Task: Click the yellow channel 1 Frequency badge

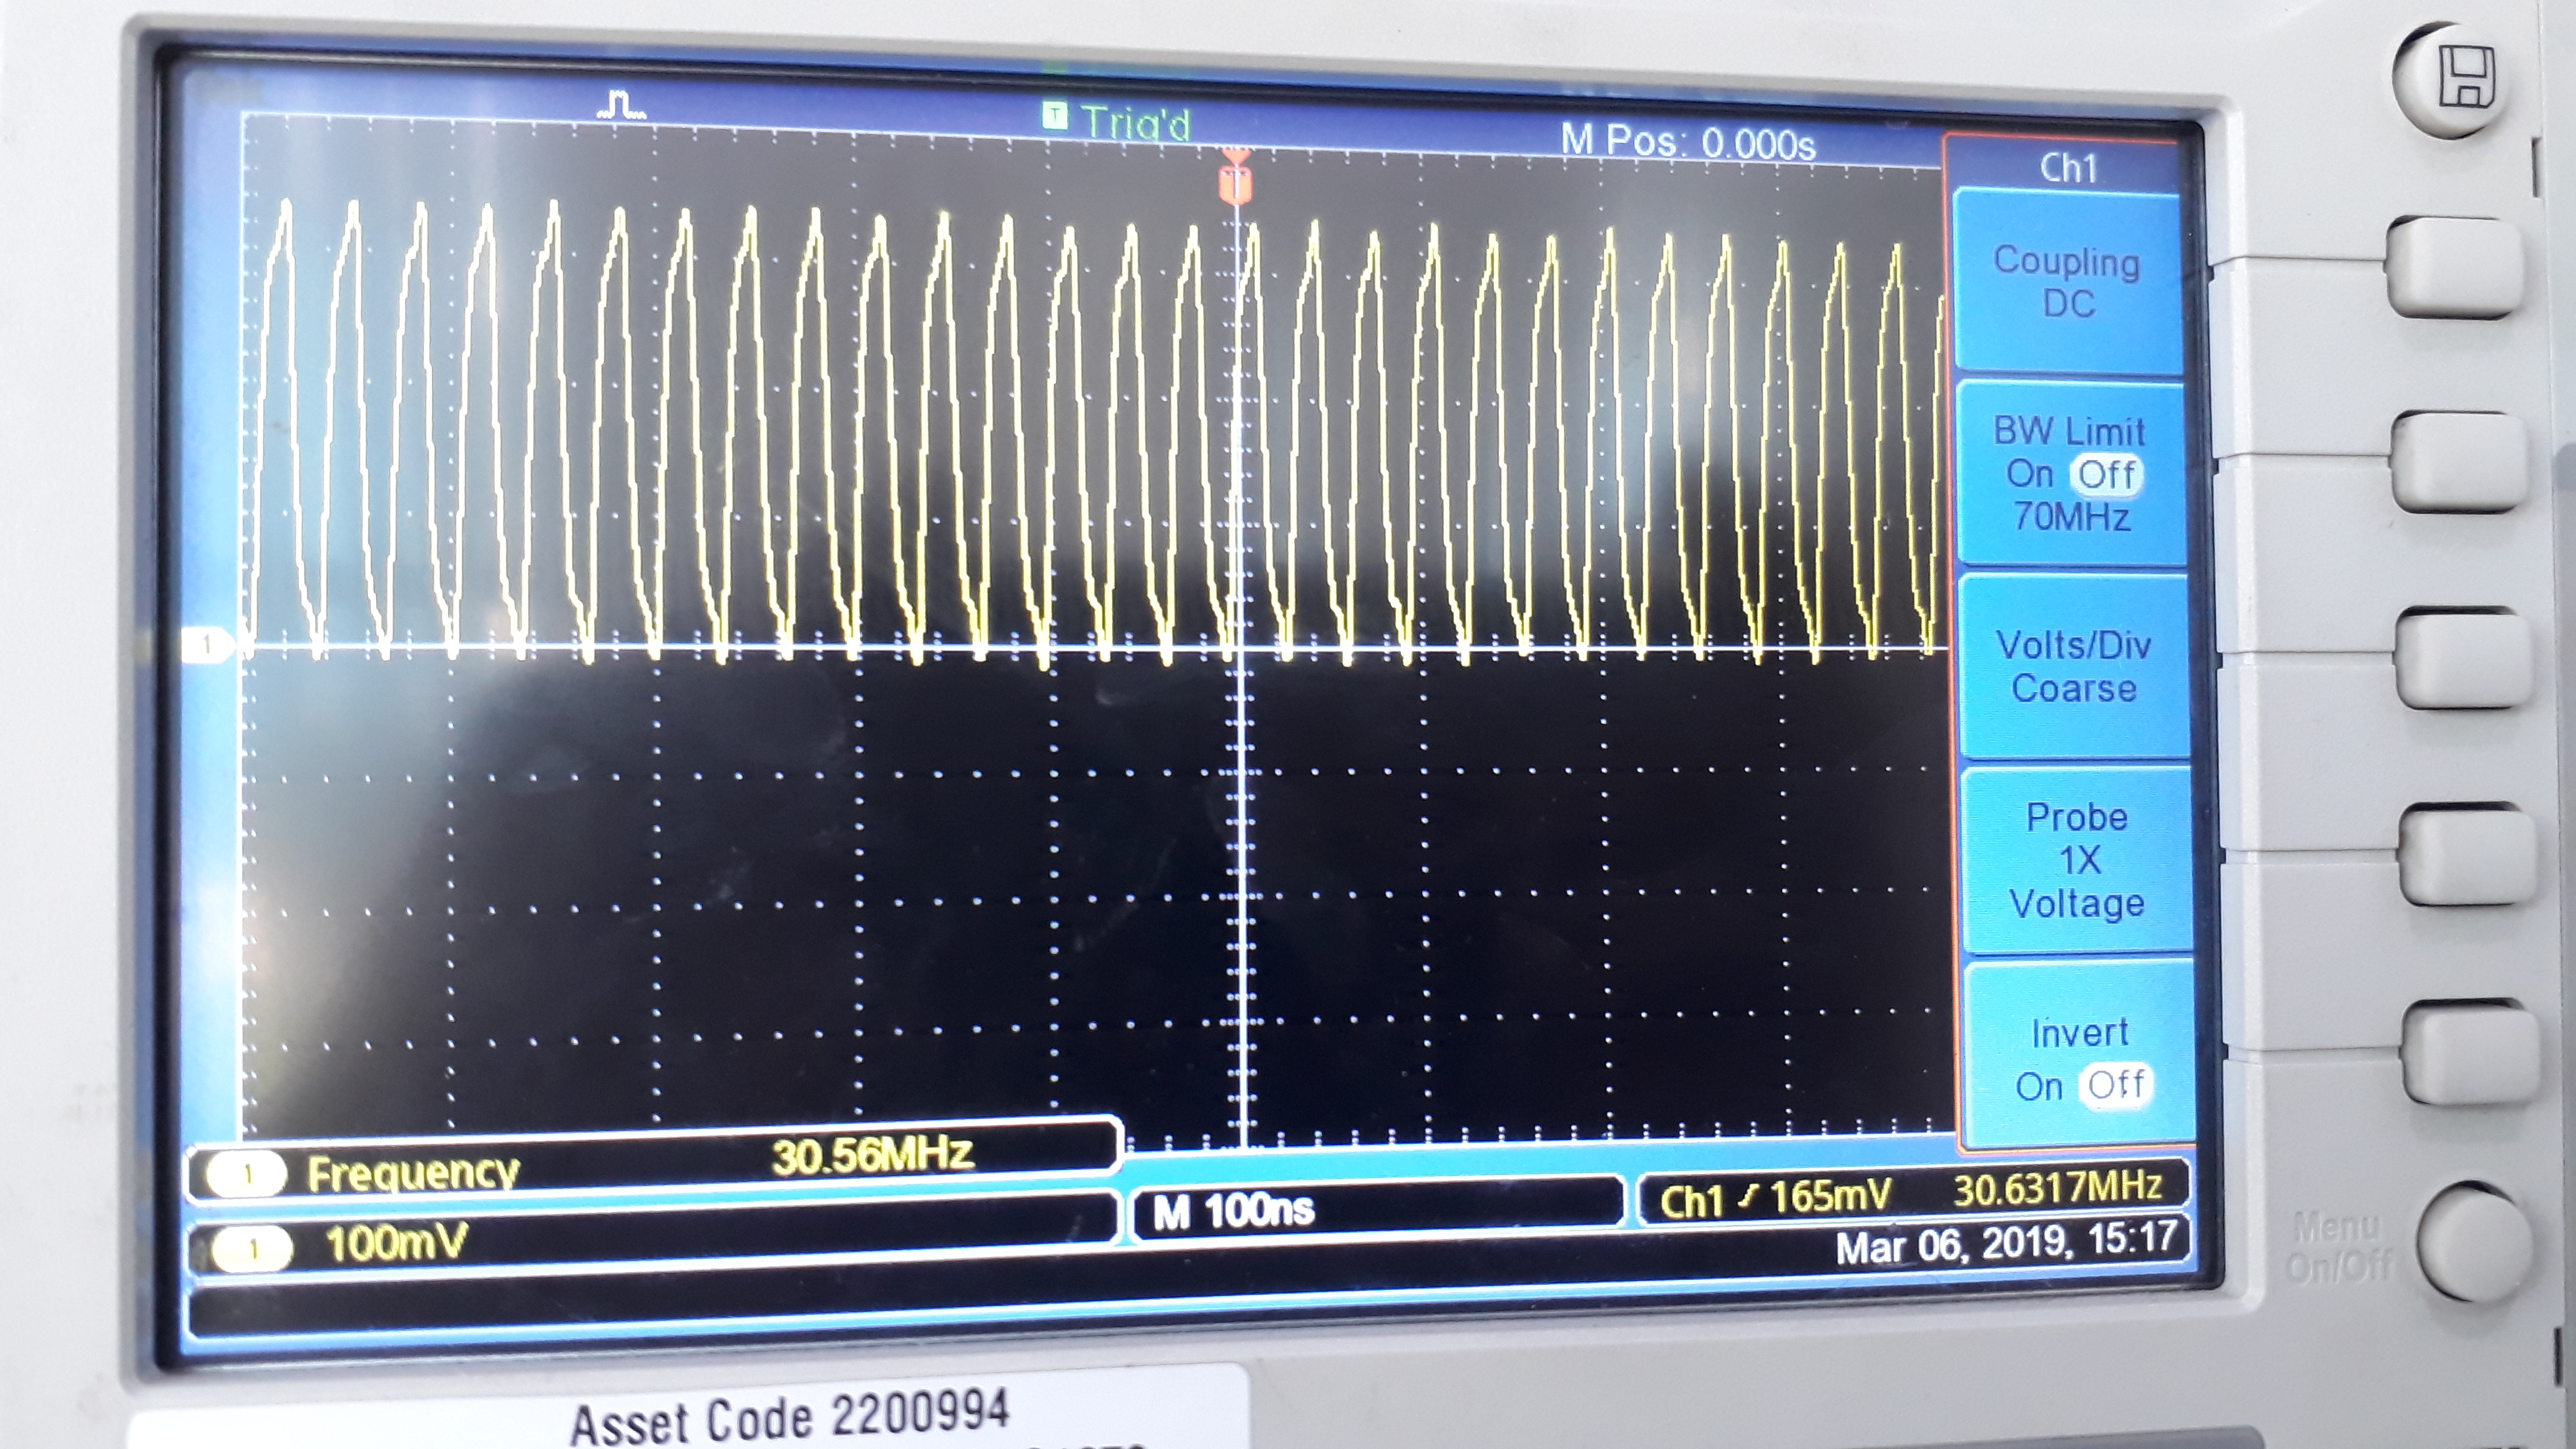Action: click(247, 1174)
